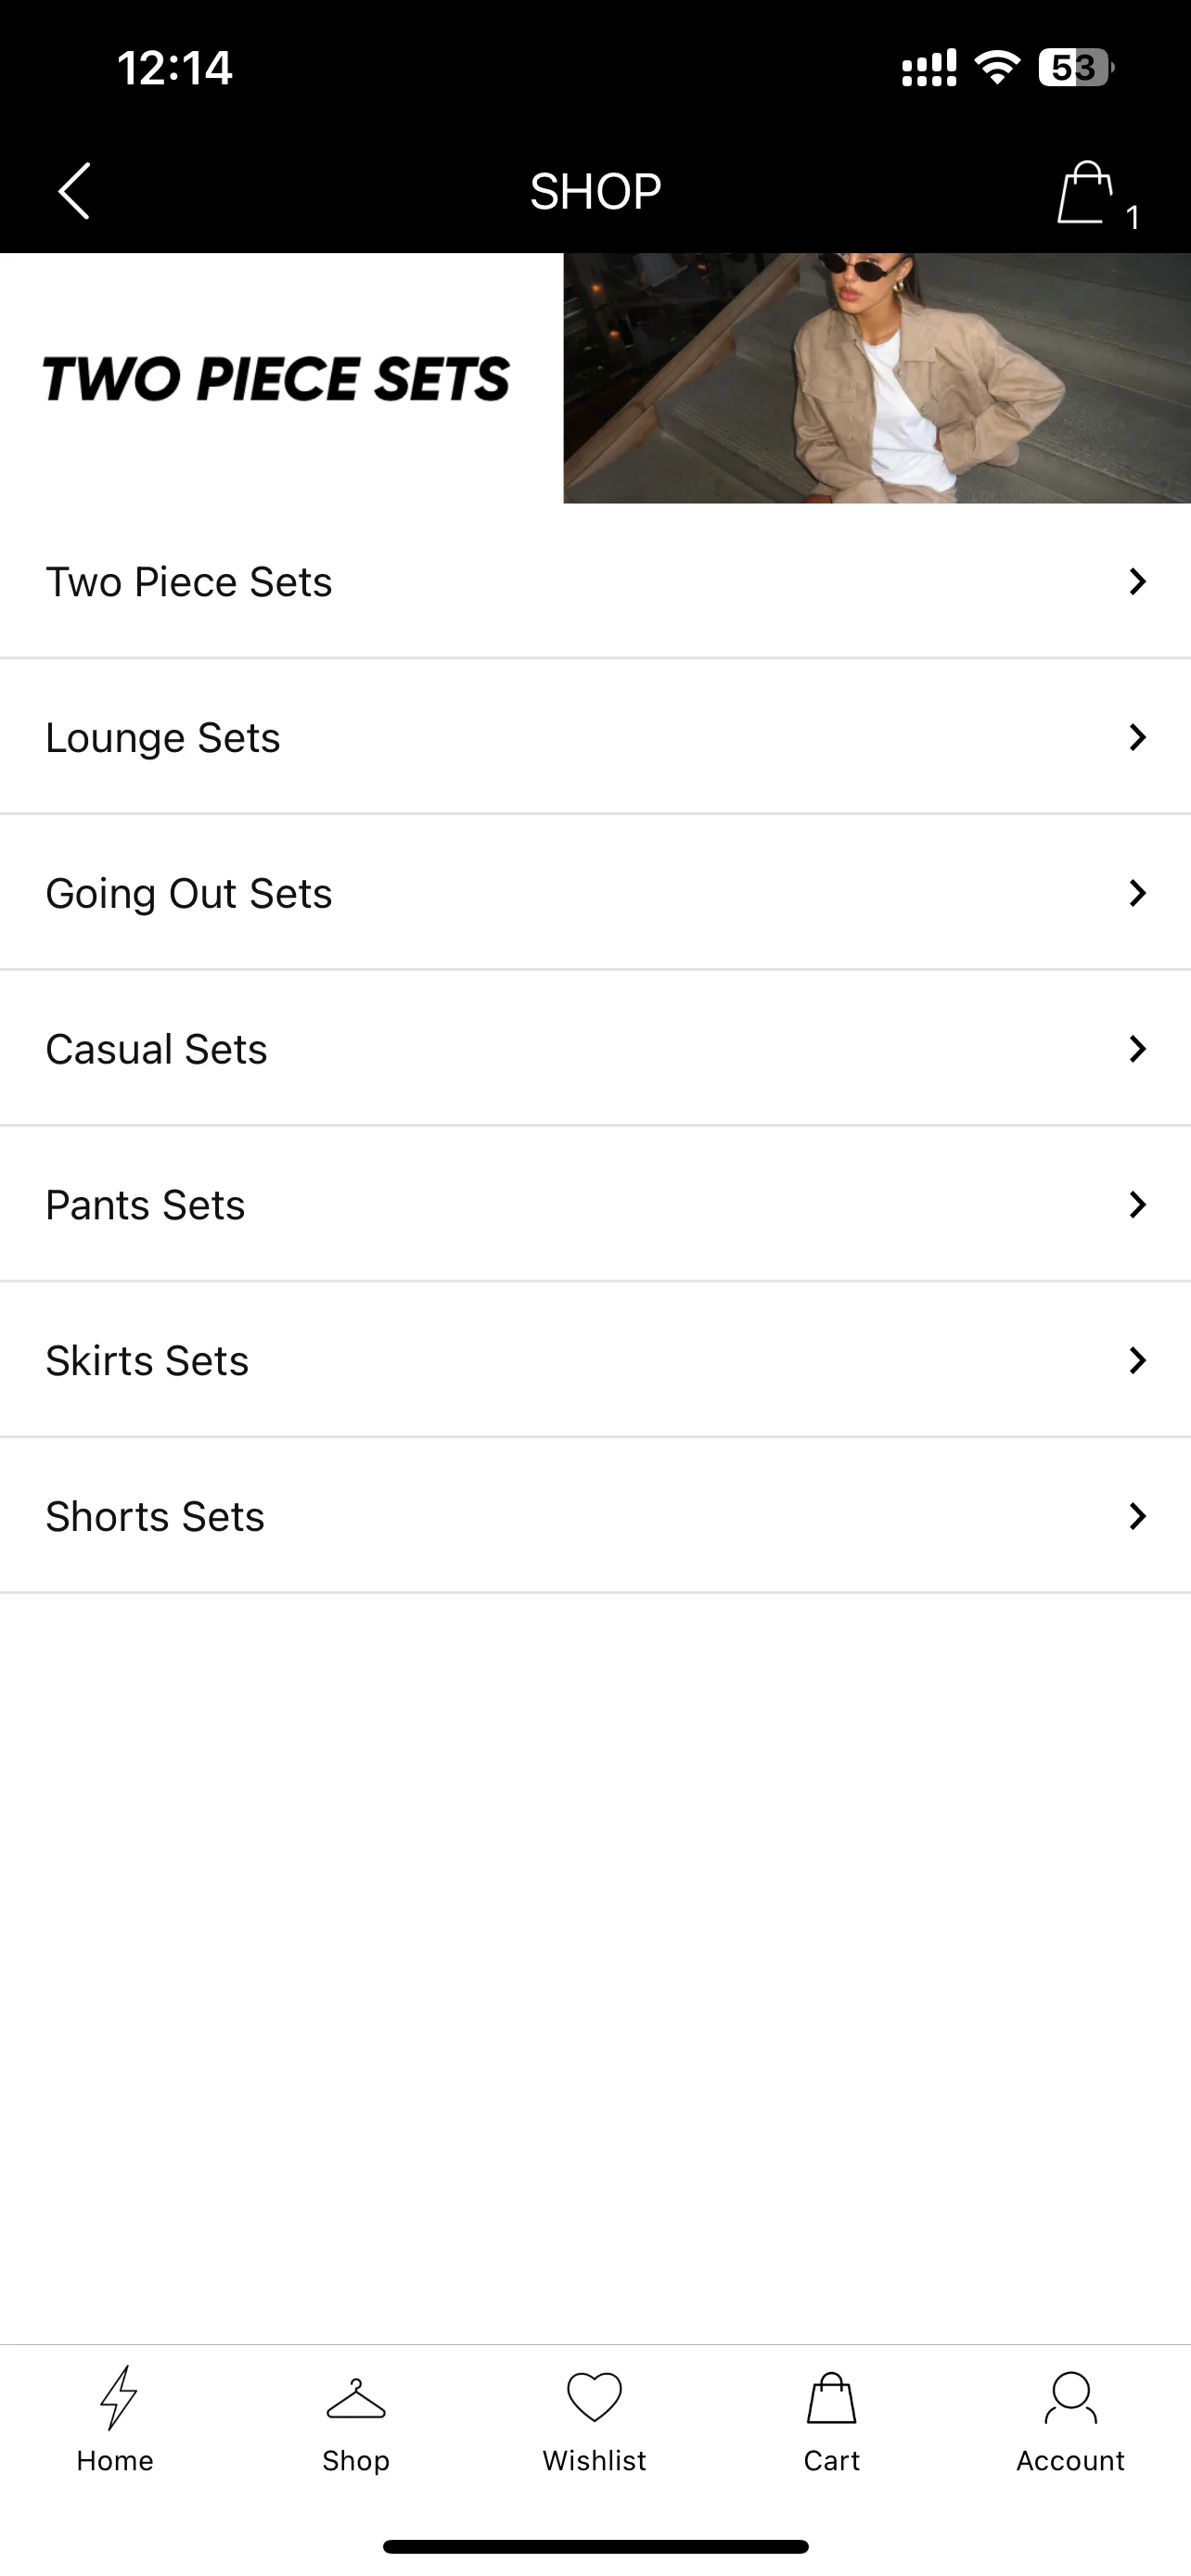This screenshot has width=1191, height=2576.
Task: Tap the Two Piece Sets banner photo
Action: click(877, 378)
